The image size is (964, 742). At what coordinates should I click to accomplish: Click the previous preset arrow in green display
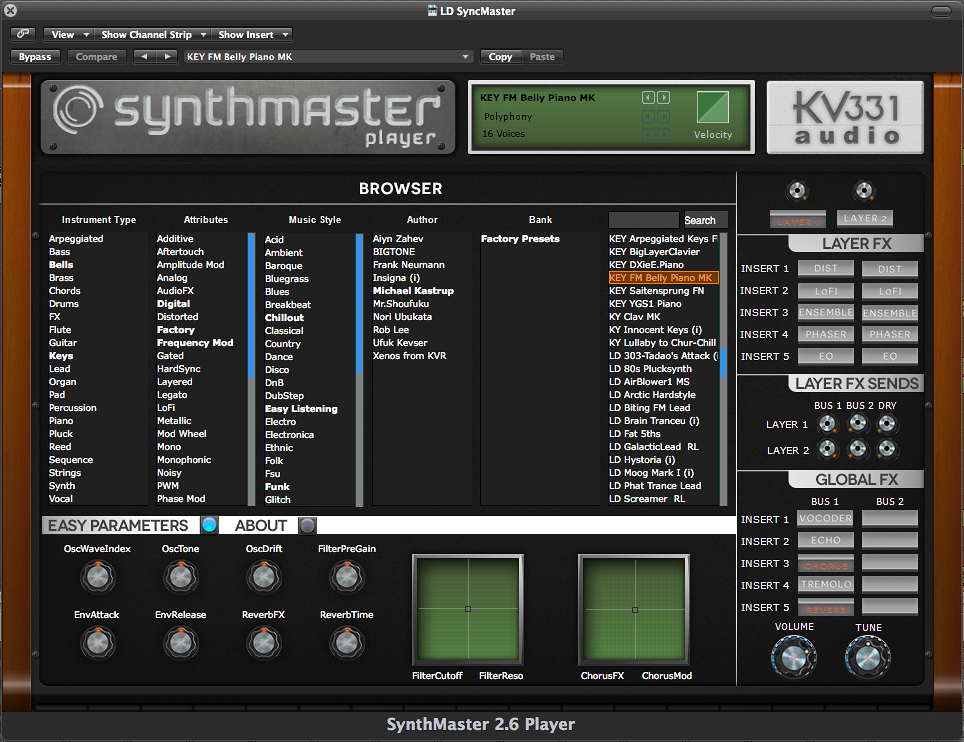pos(648,97)
